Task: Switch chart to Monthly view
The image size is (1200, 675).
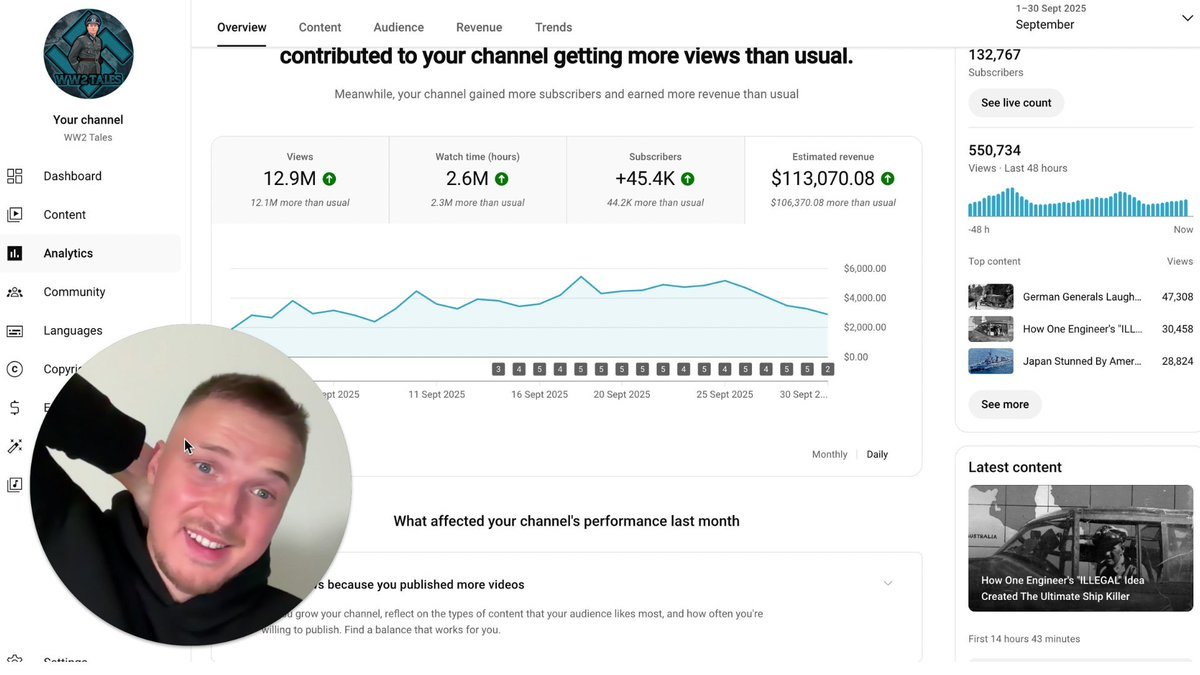Action: tap(829, 454)
